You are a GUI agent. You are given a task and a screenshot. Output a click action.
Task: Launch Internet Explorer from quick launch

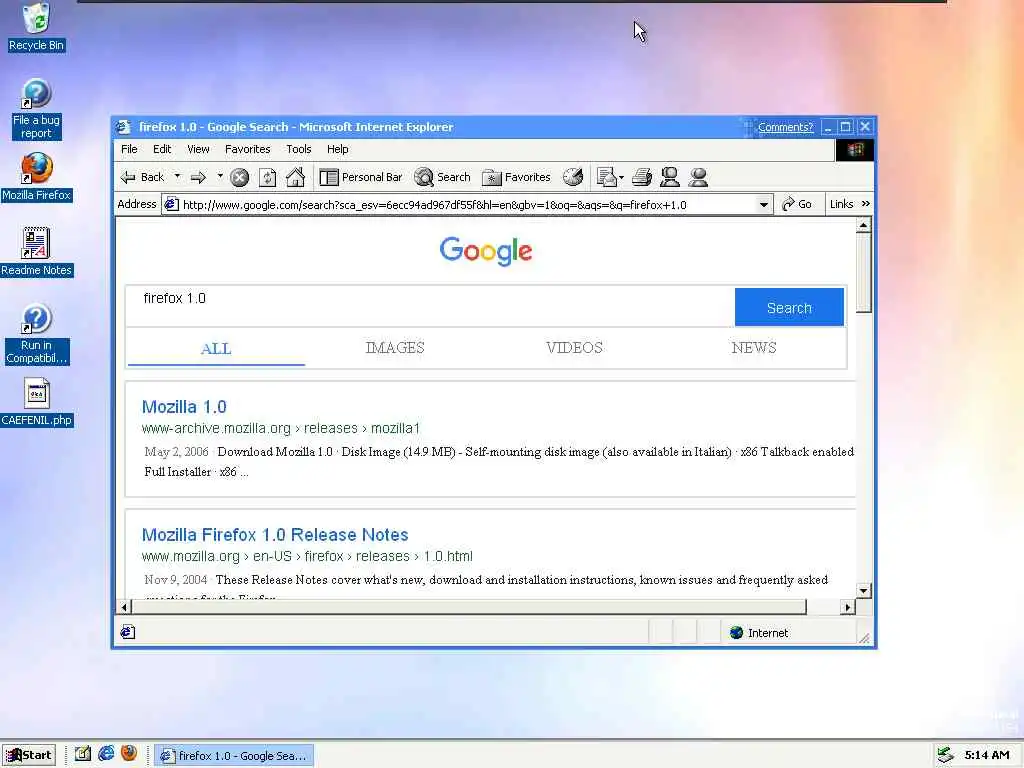coord(106,754)
